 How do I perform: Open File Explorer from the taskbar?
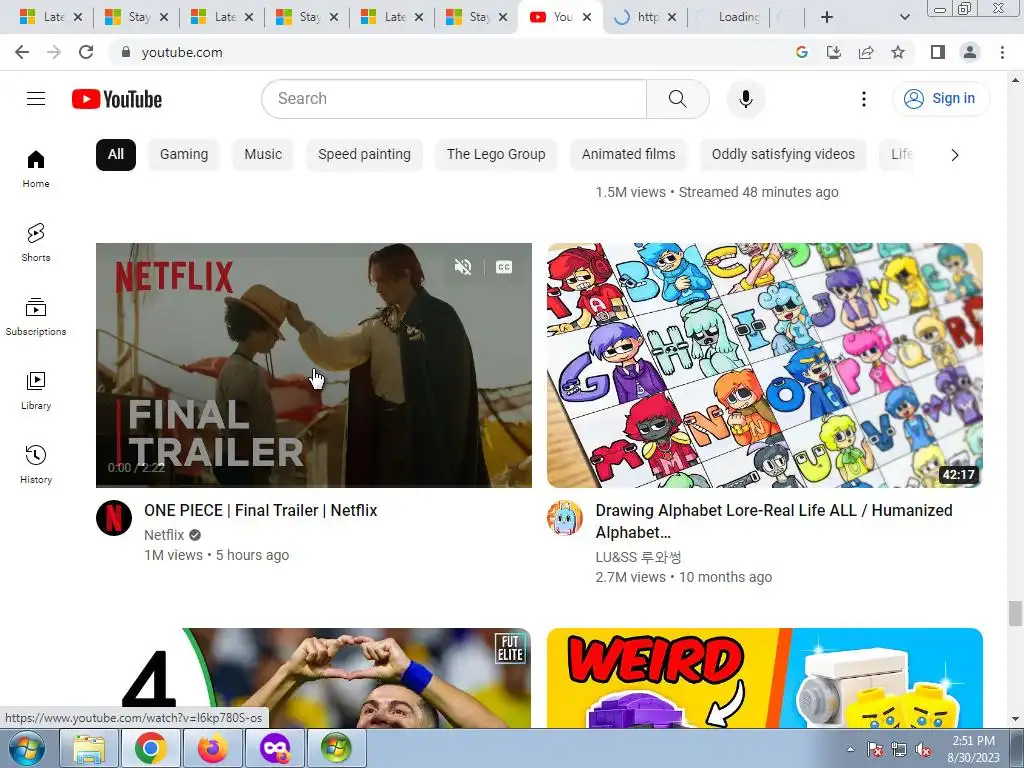(x=89, y=748)
